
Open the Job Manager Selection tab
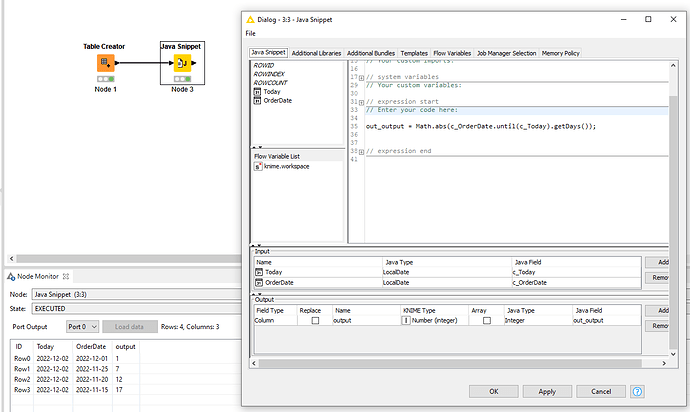506,53
